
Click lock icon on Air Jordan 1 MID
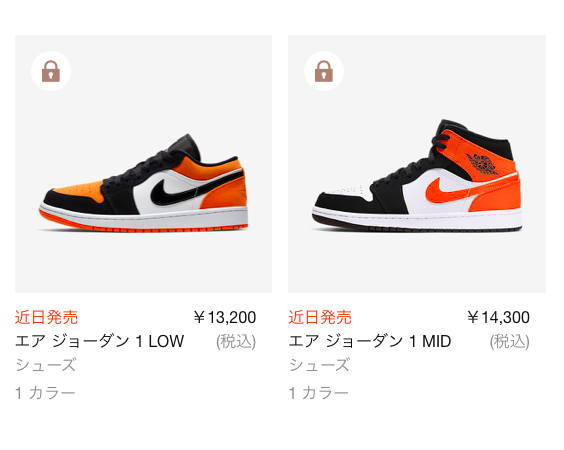pyautogui.click(x=324, y=71)
